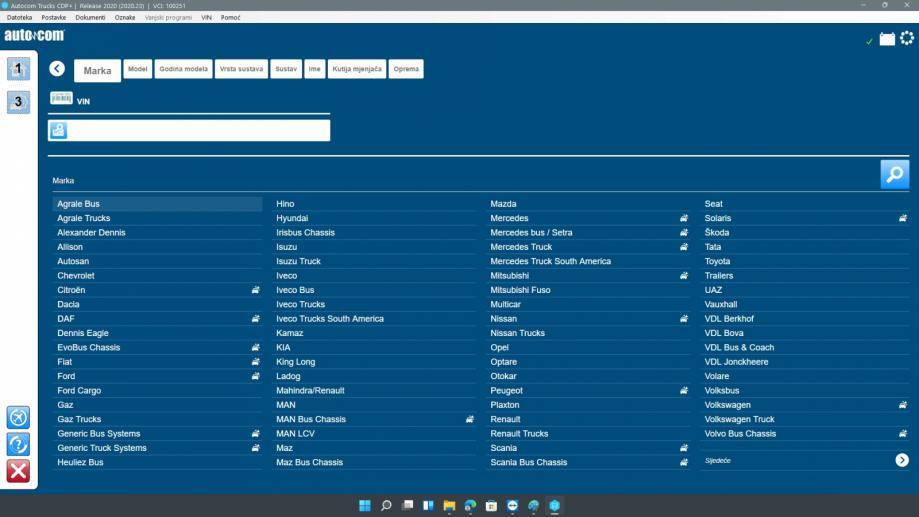Click the VIN barcode icon
The height and width of the screenshot is (517, 919).
(62, 99)
